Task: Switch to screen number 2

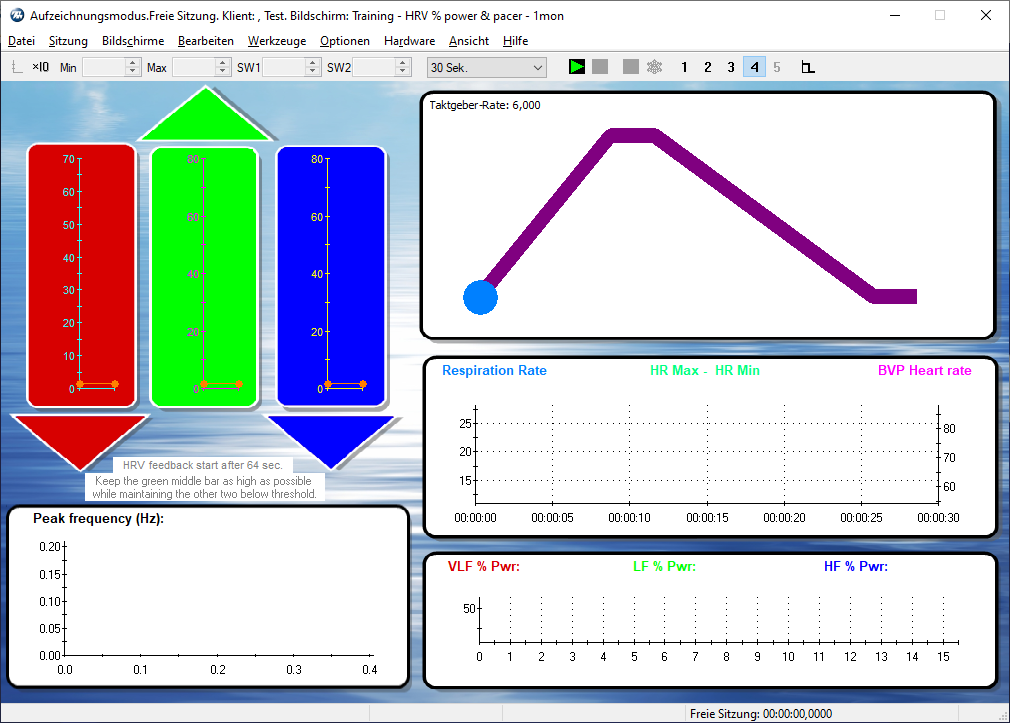Action: pyautogui.click(x=707, y=67)
